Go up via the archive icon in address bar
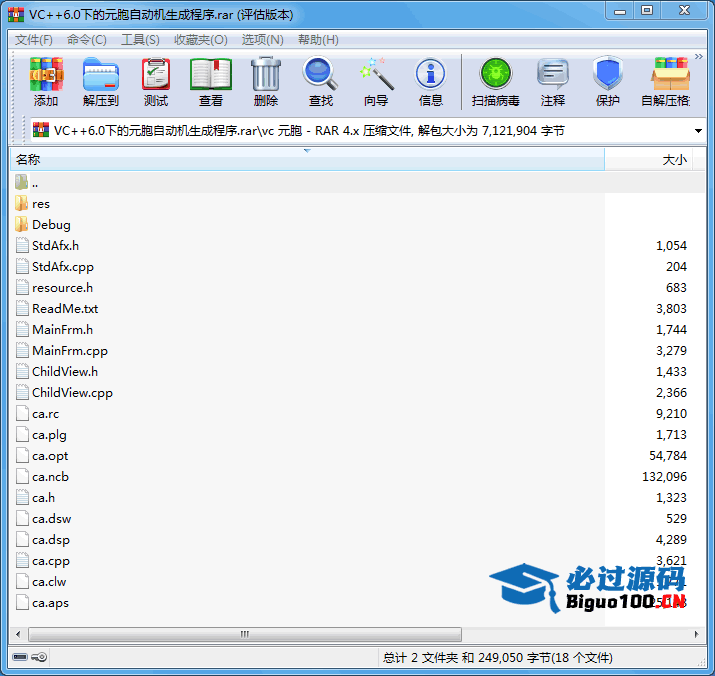The height and width of the screenshot is (676, 715). point(41,130)
